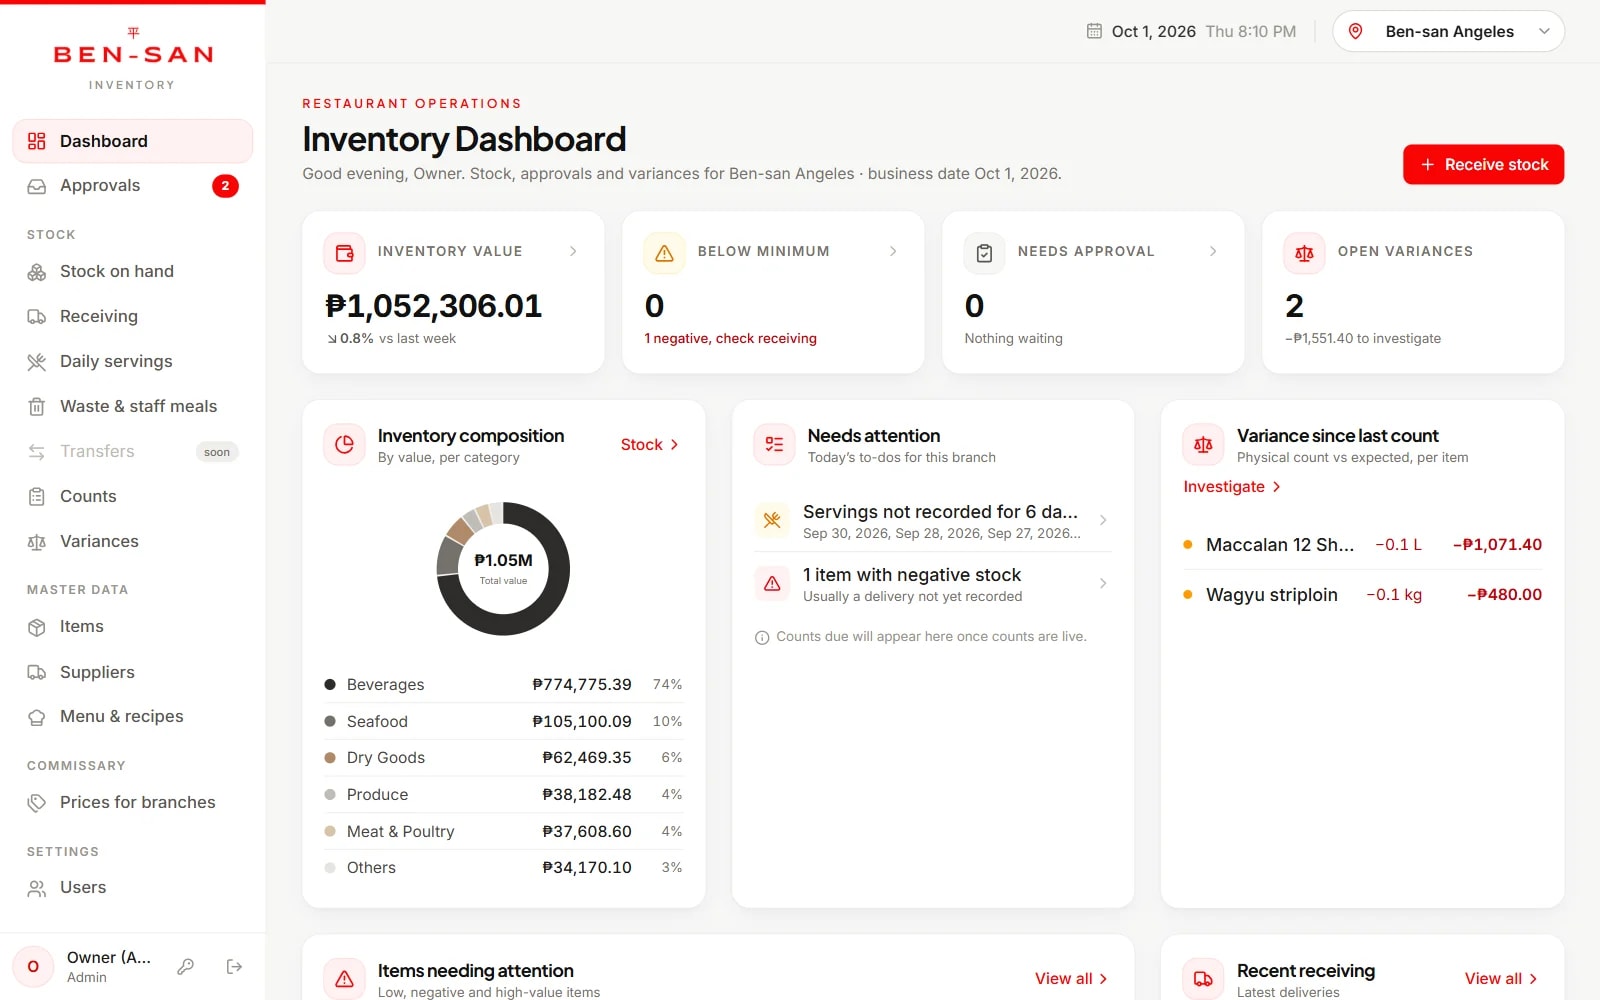Follow the Stock link in Inventory composition

point(650,445)
